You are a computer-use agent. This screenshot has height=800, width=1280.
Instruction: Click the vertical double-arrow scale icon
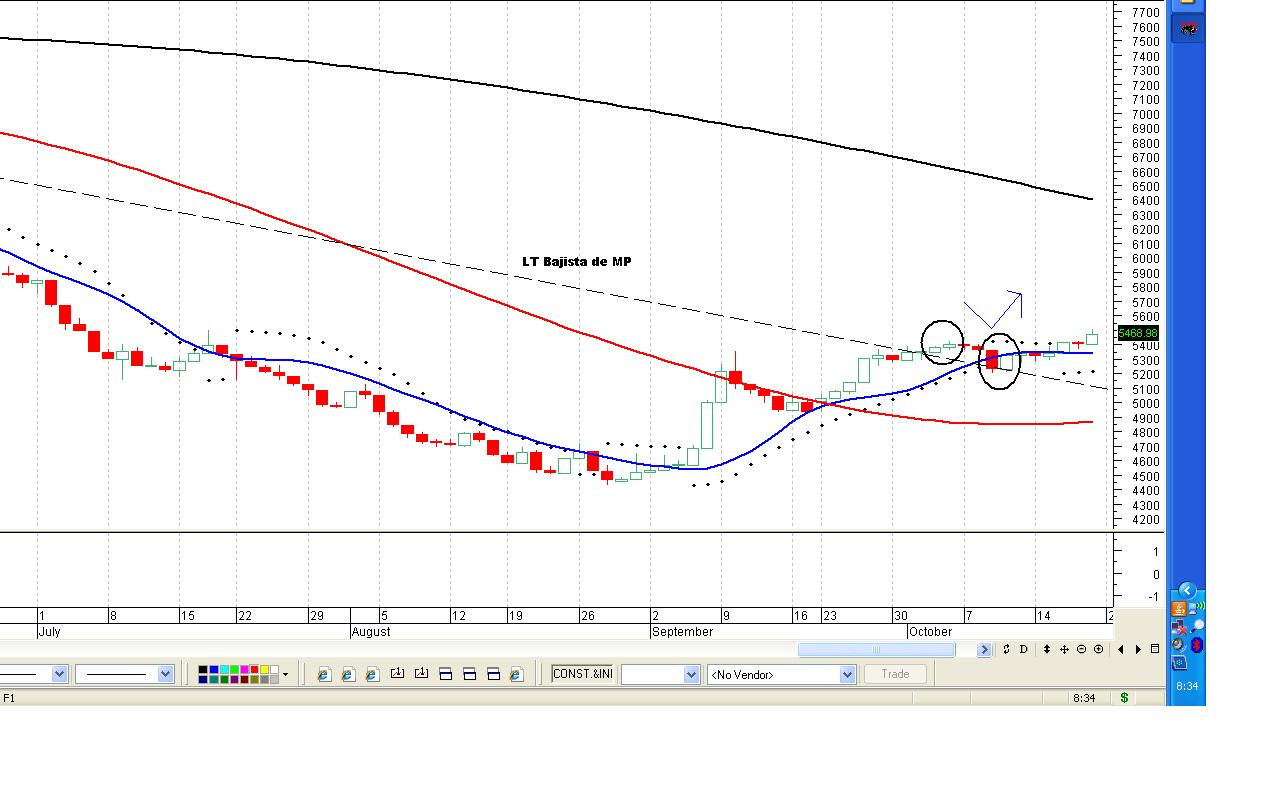(1047, 649)
